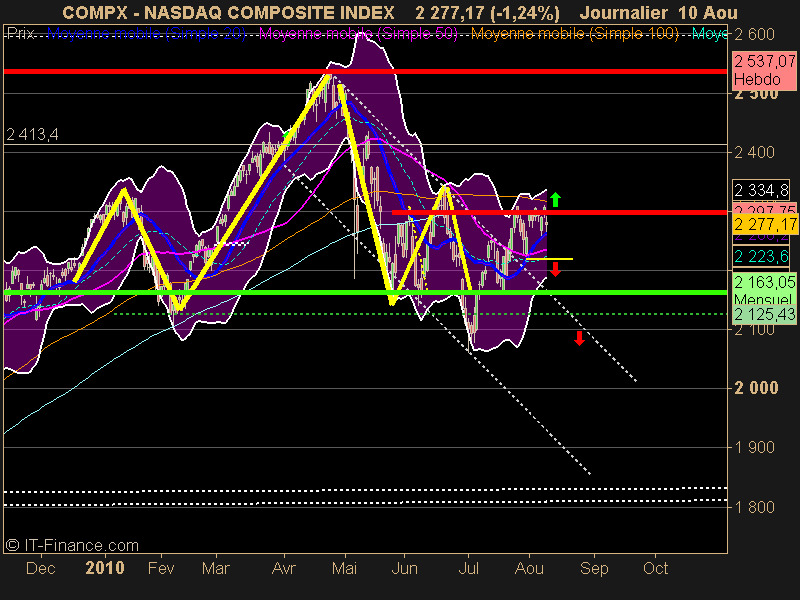Click the green up arrow near 2 334,8
This screenshot has width=800, height=600.
click(556, 199)
